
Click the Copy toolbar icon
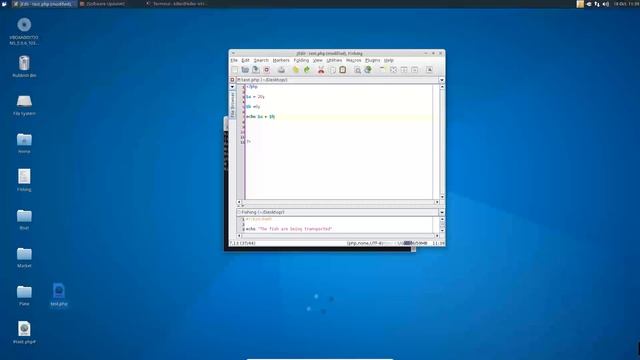[x=332, y=70]
